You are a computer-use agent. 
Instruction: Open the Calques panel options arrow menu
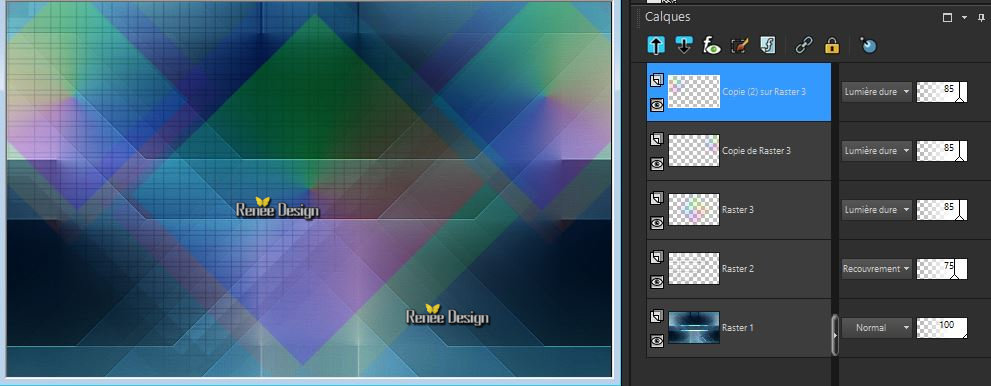click(964, 18)
